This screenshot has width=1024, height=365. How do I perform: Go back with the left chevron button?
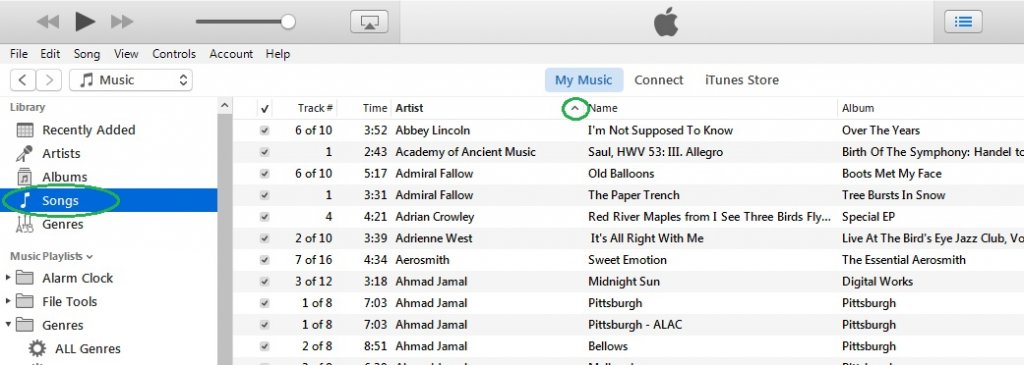click(23, 80)
